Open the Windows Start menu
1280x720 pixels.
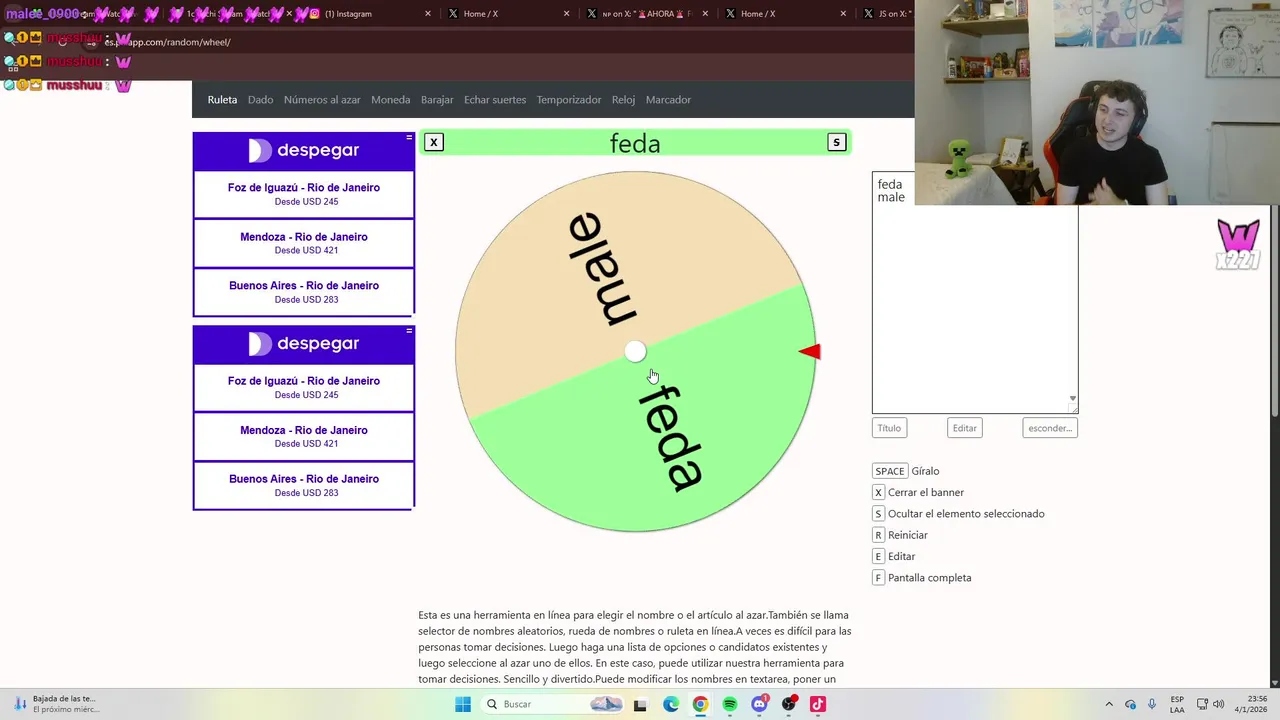pos(462,704)
